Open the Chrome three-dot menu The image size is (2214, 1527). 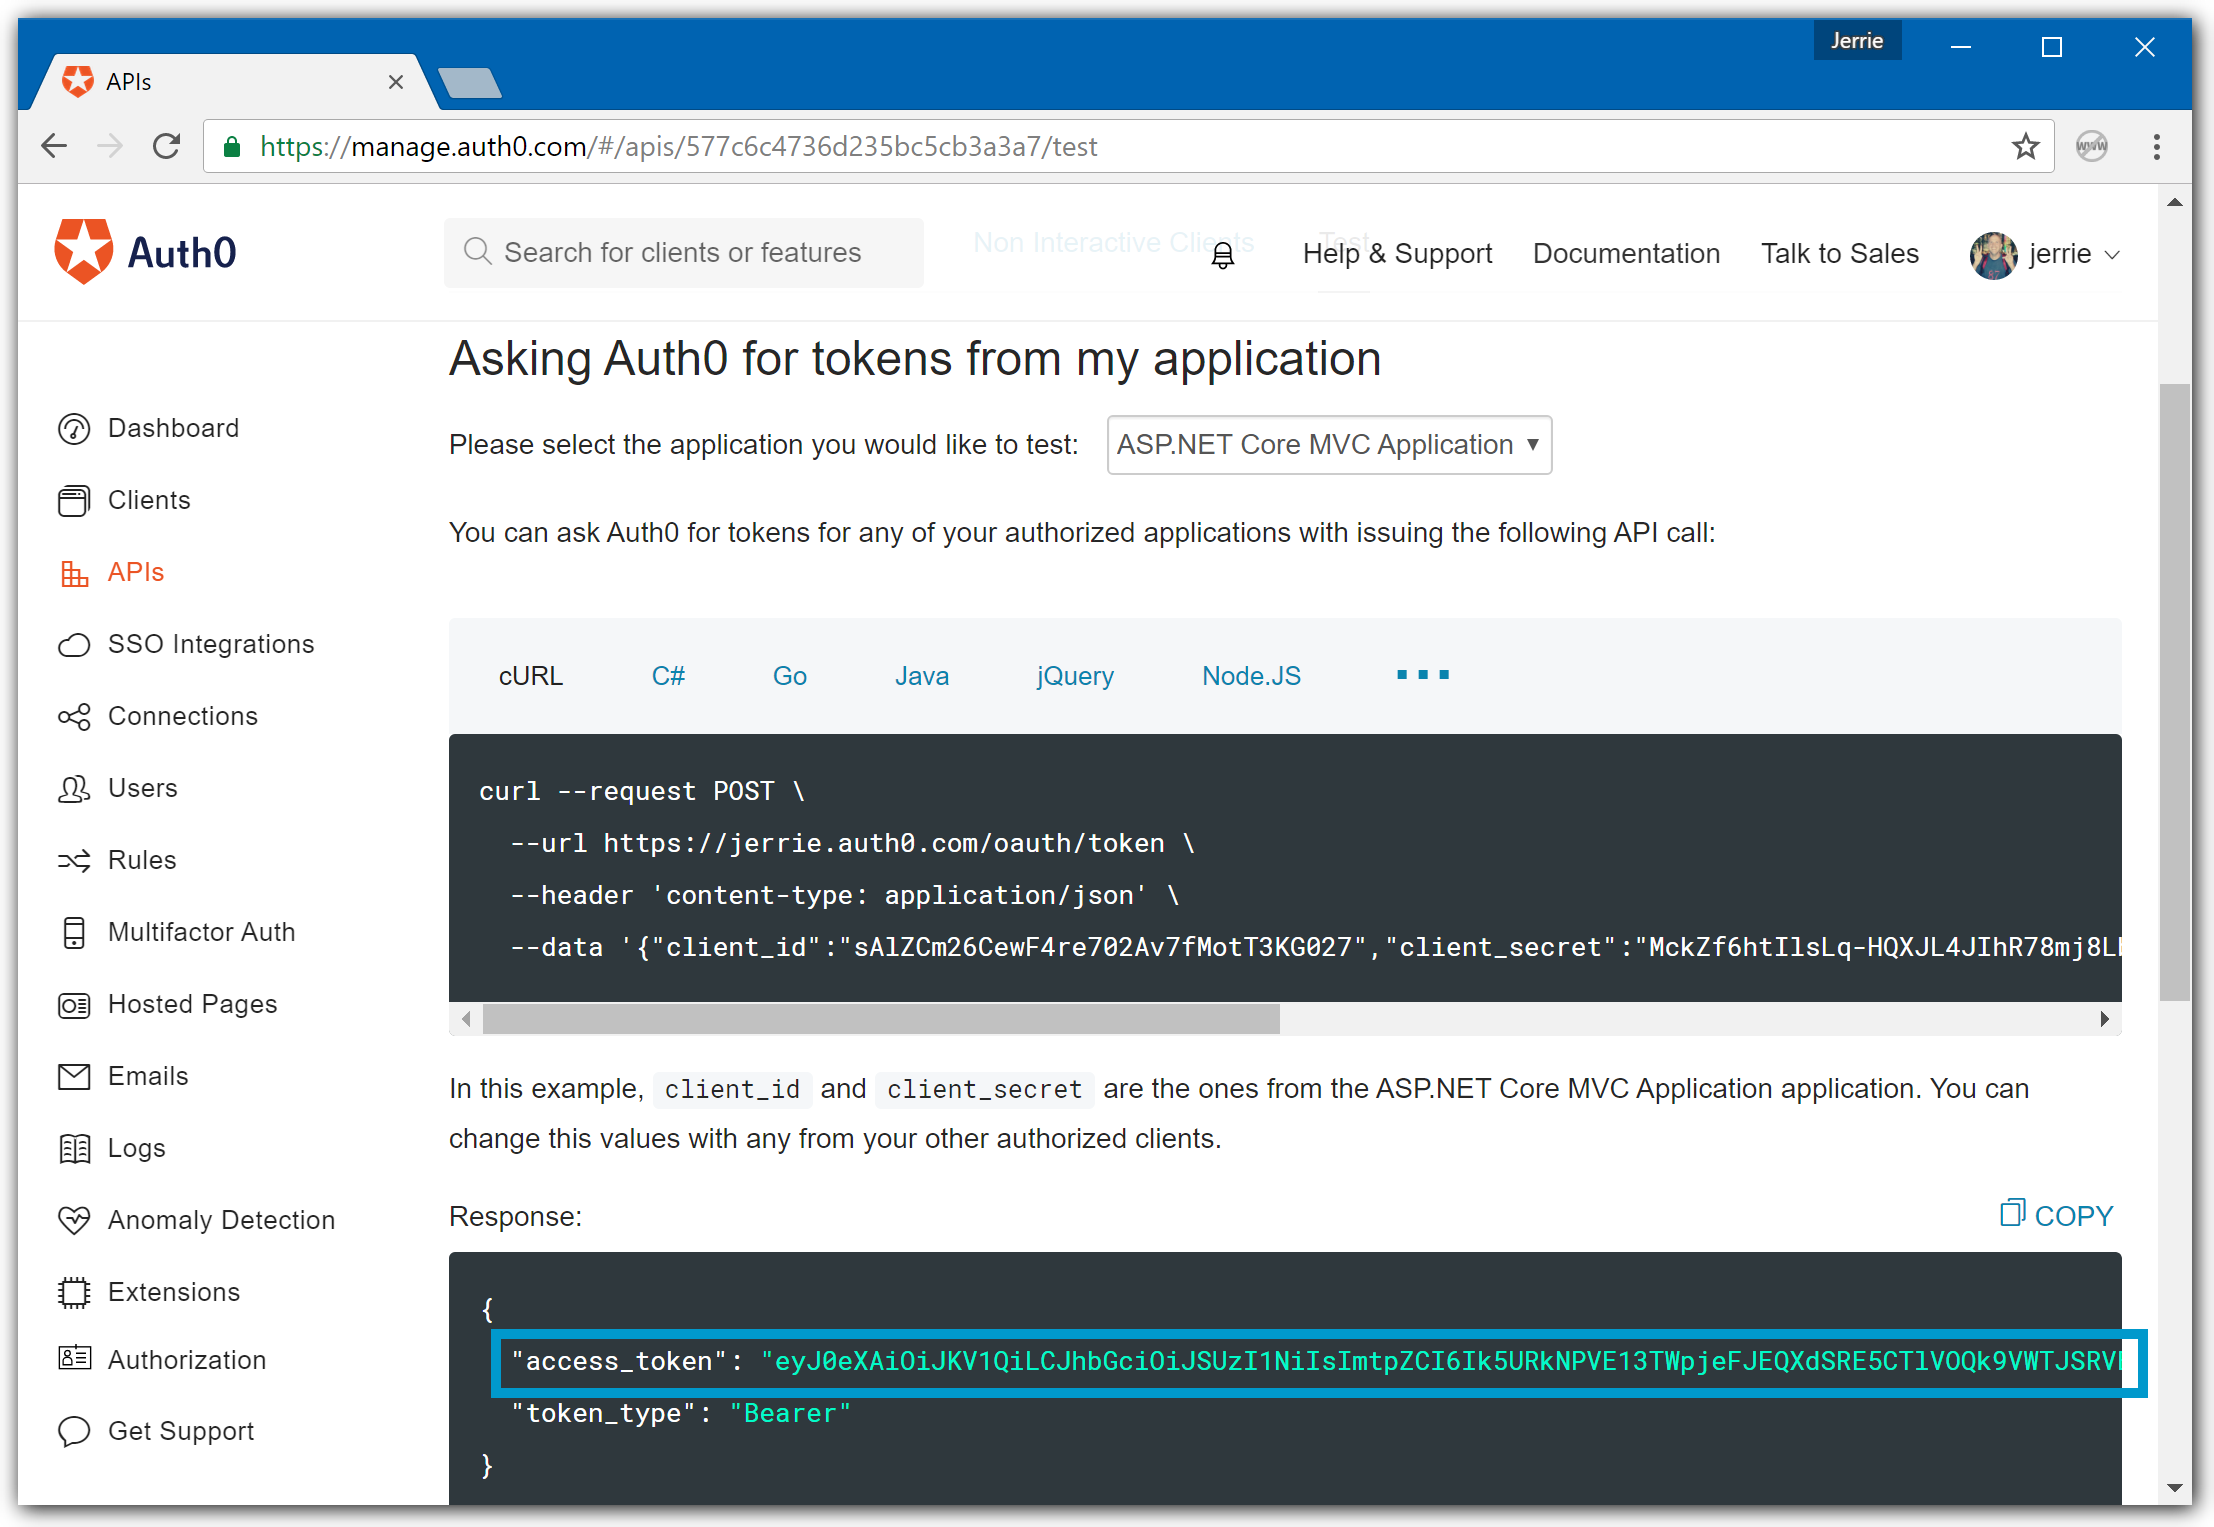(2157, 147)
